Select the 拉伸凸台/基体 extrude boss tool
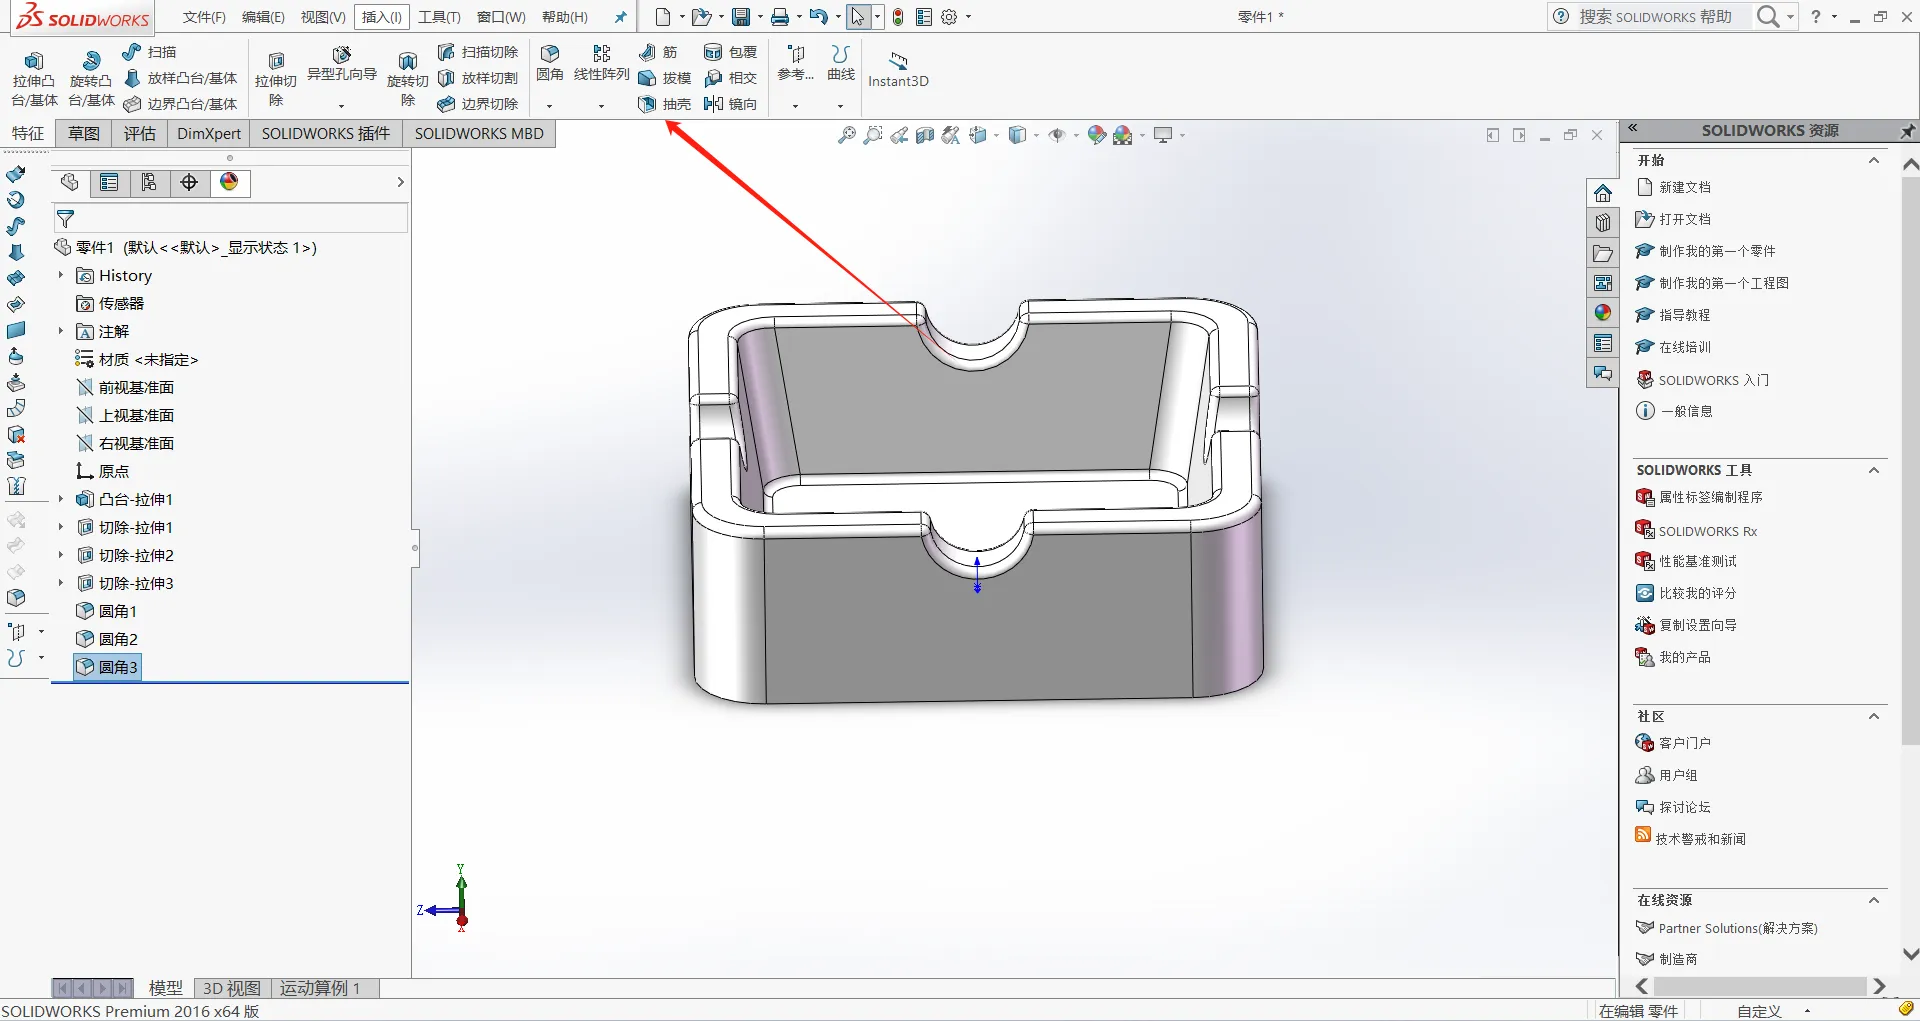Viewport: 1920px width, 1021px height. pyautogui.click(x=34, y=79)
